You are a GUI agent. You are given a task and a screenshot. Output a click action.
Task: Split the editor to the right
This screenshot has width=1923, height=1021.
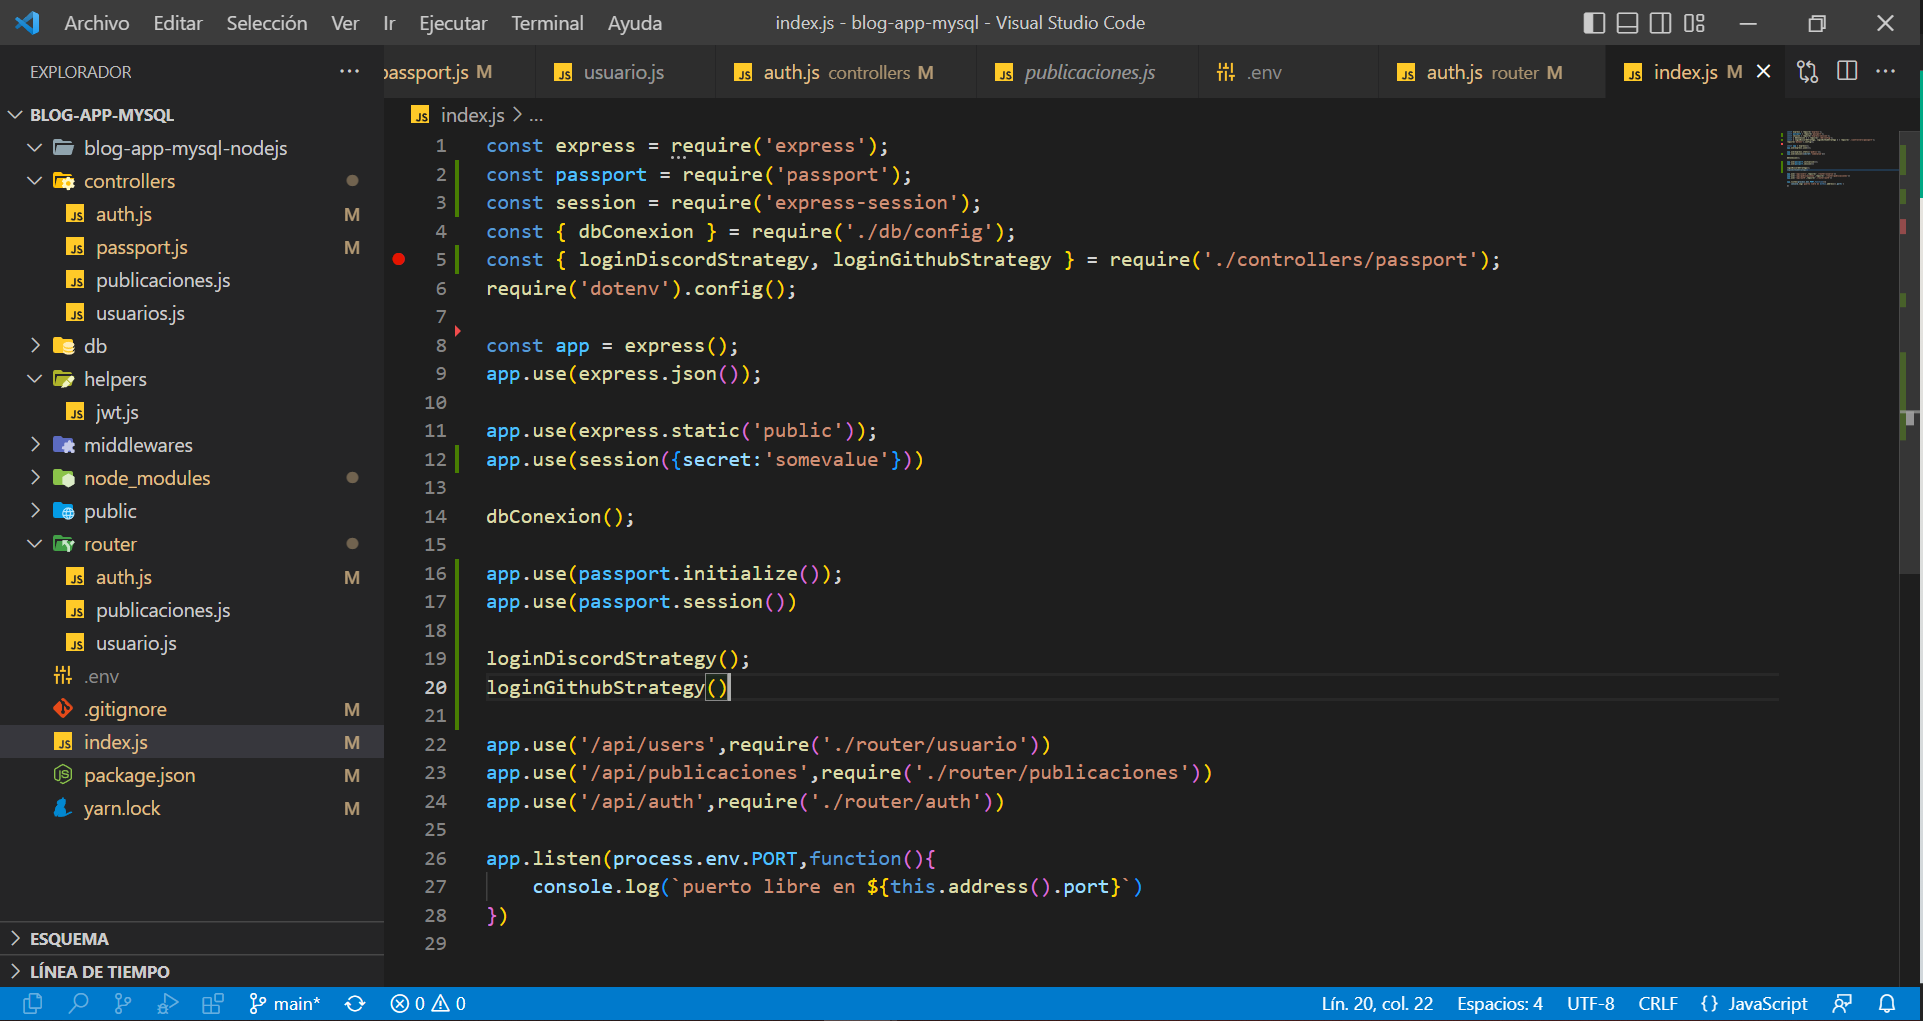(x=1847, y=72)
